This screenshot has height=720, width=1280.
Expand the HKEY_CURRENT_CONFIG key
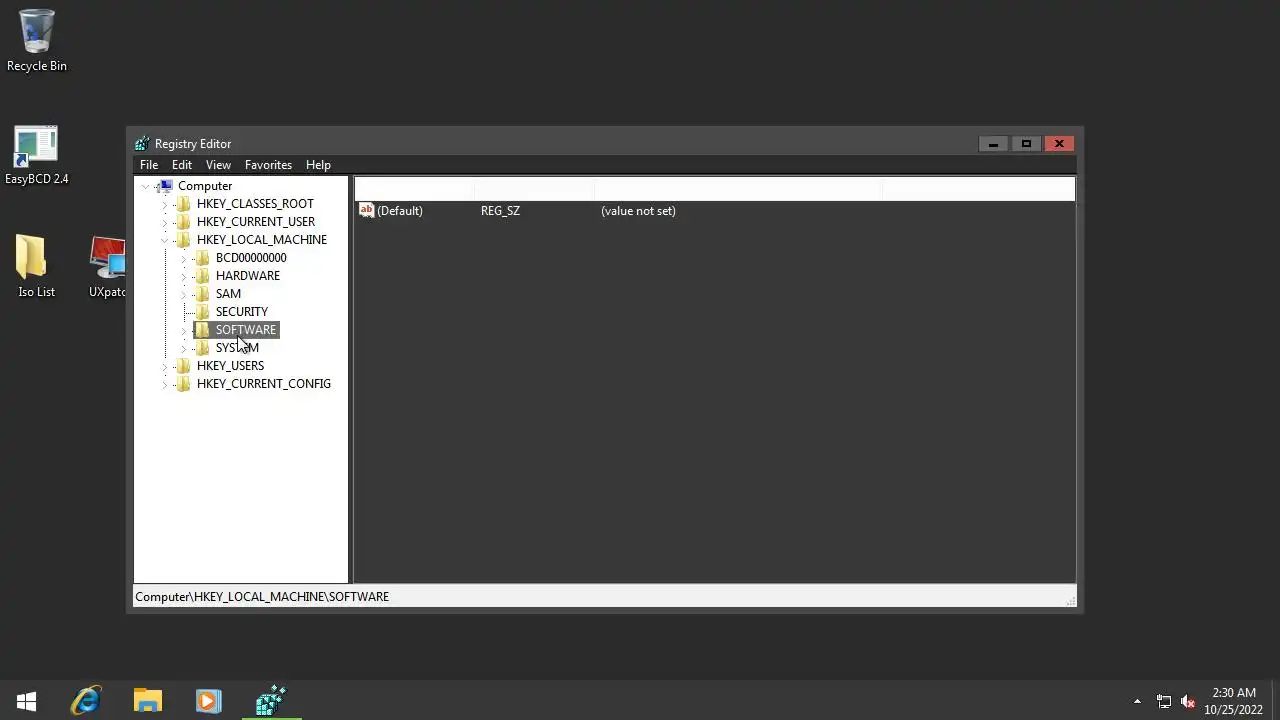pyautogui.click(x=165, y=384)
